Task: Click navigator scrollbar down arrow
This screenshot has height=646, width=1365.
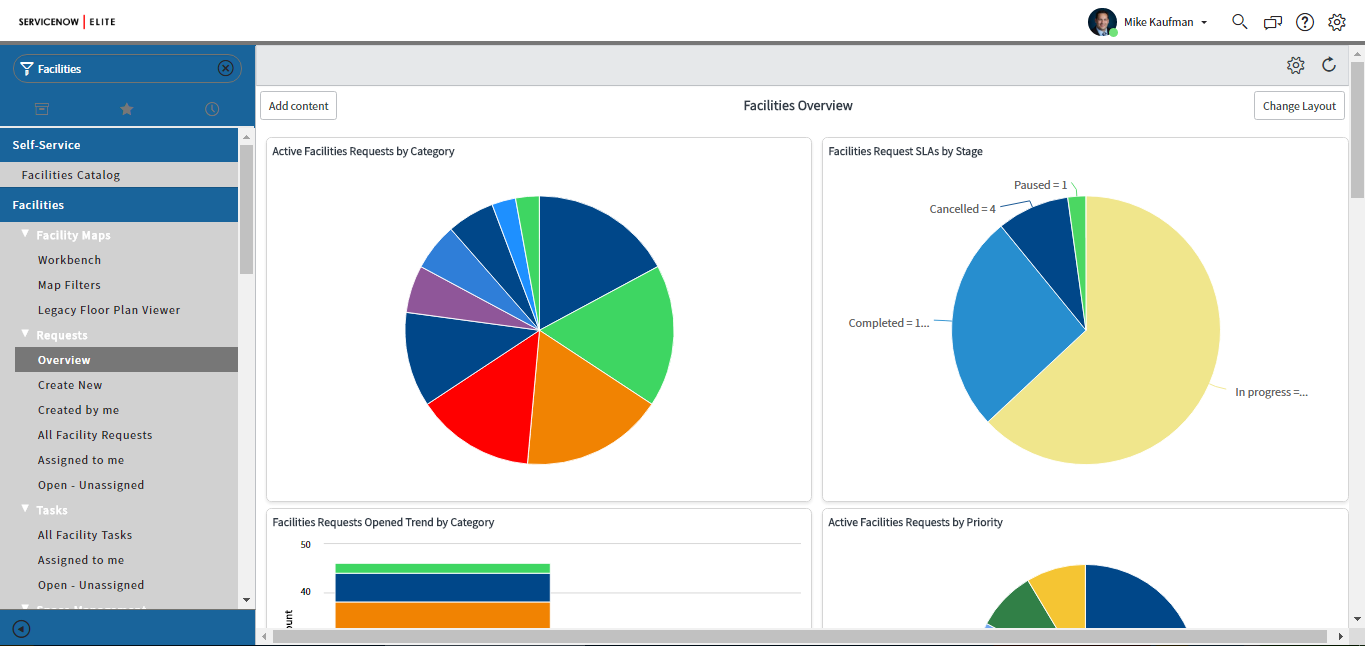Action: [x=247, y=599]
